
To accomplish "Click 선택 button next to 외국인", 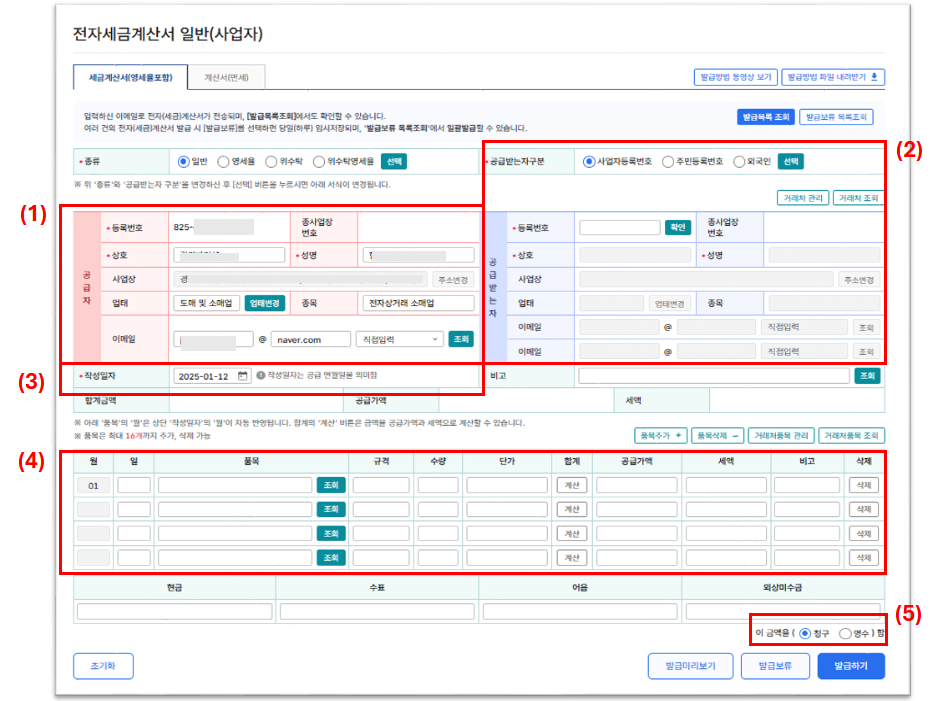I will click(791, 162).
